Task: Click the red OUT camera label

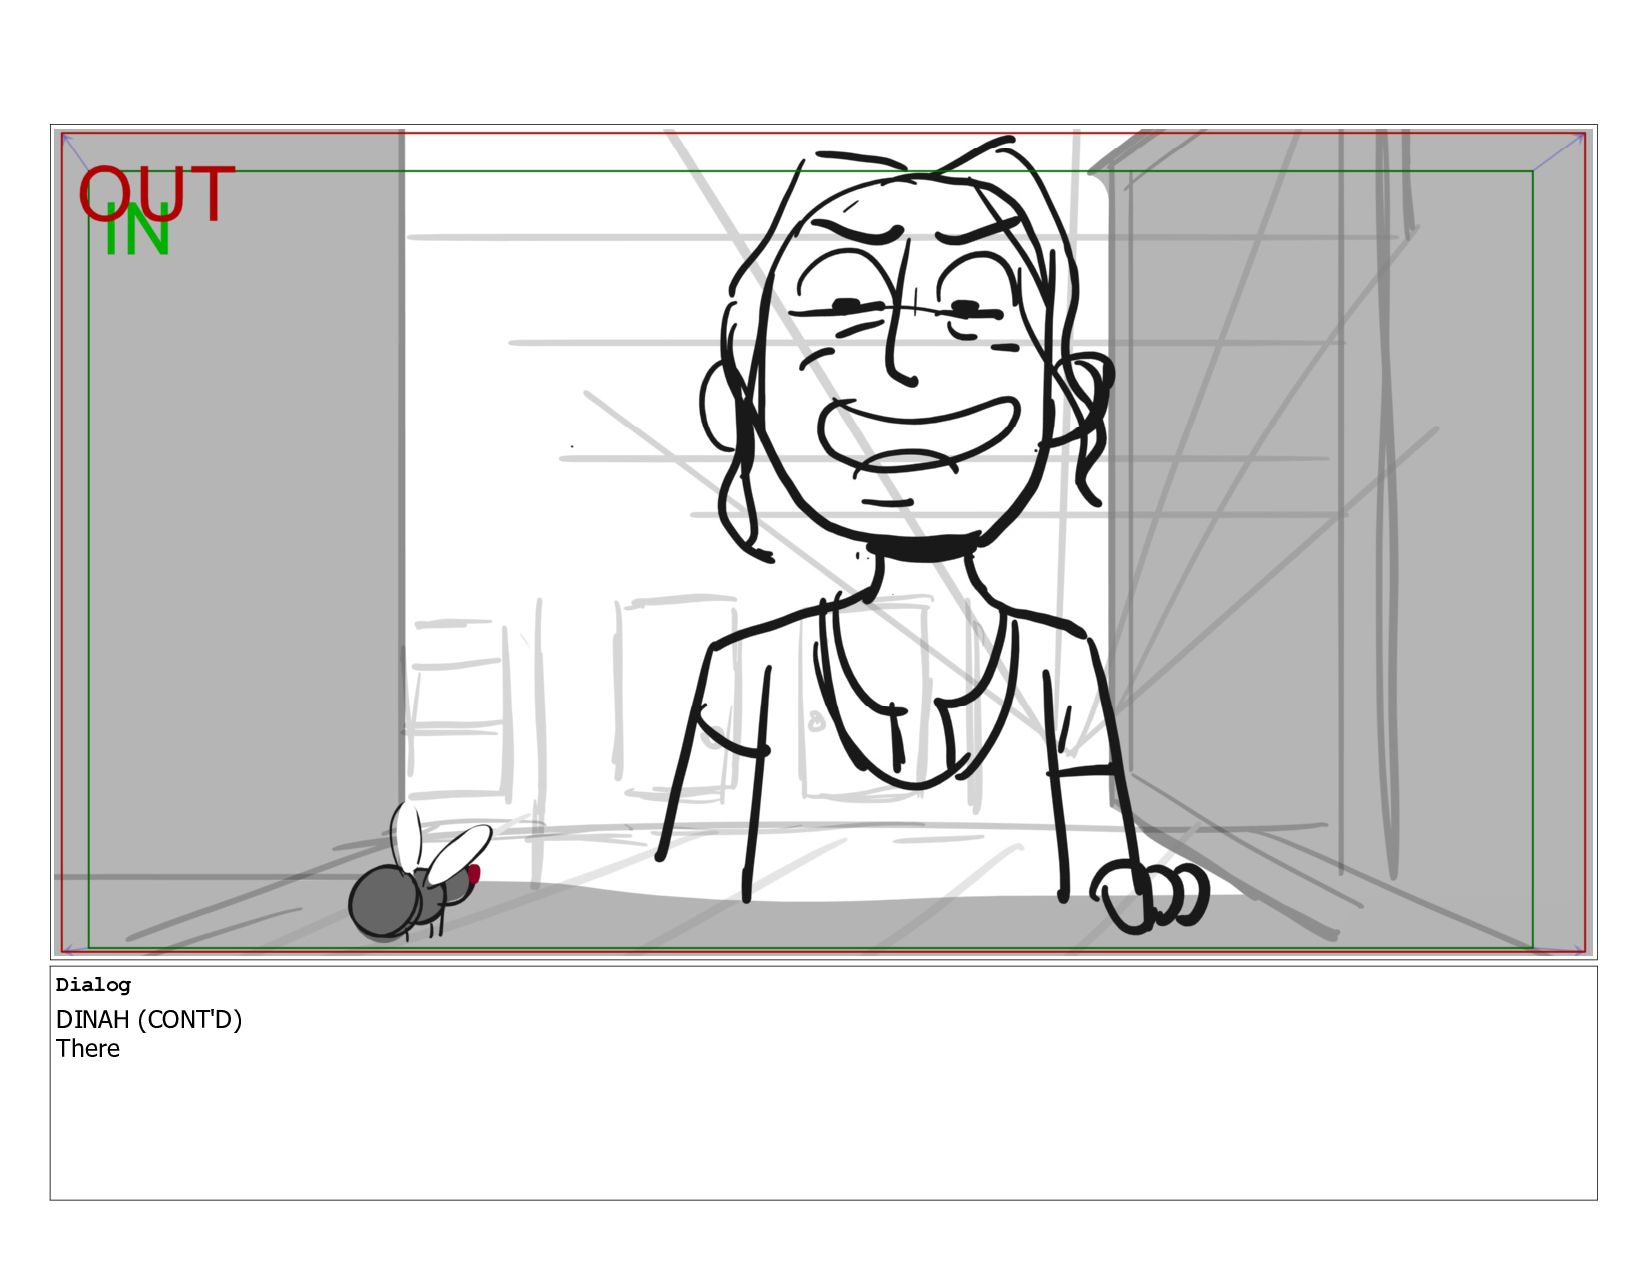Action: pos(157,194)
